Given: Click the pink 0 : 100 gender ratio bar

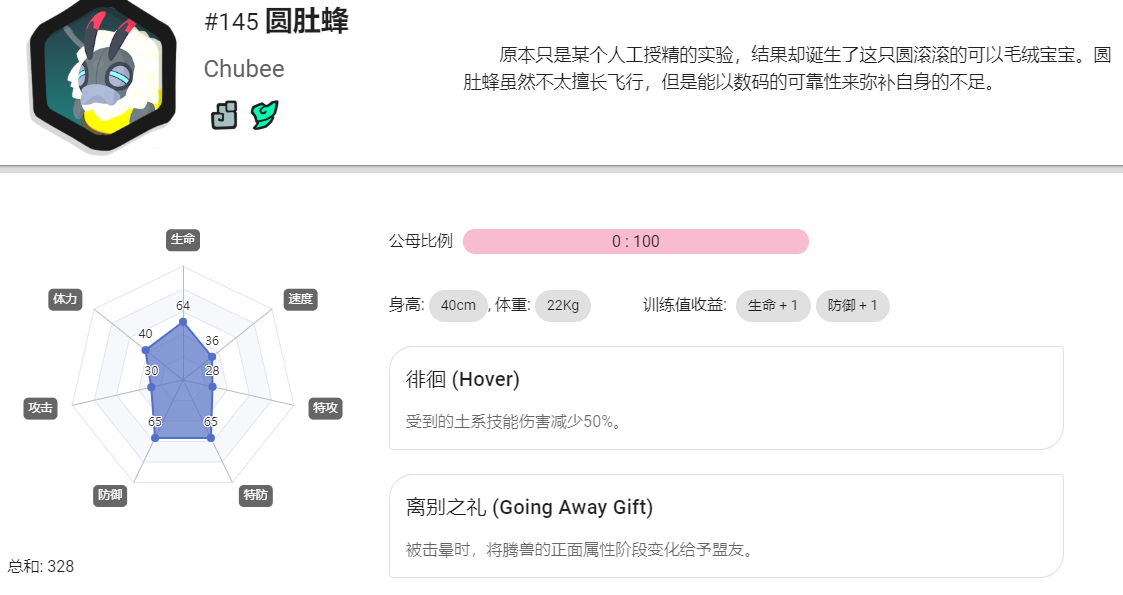Looking at the screenshot, I should 636,241.
